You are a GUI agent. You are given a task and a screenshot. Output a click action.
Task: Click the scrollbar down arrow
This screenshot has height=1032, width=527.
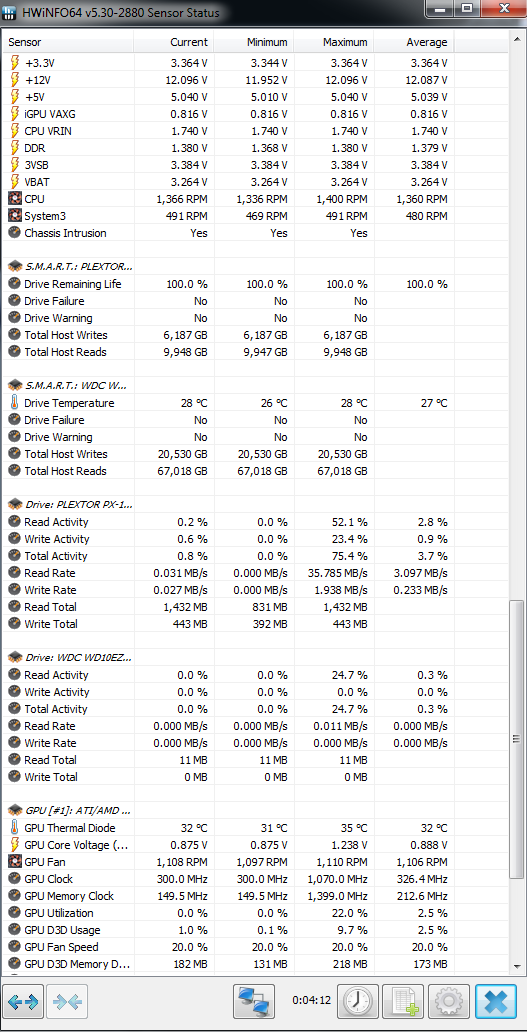coord(518,966)
